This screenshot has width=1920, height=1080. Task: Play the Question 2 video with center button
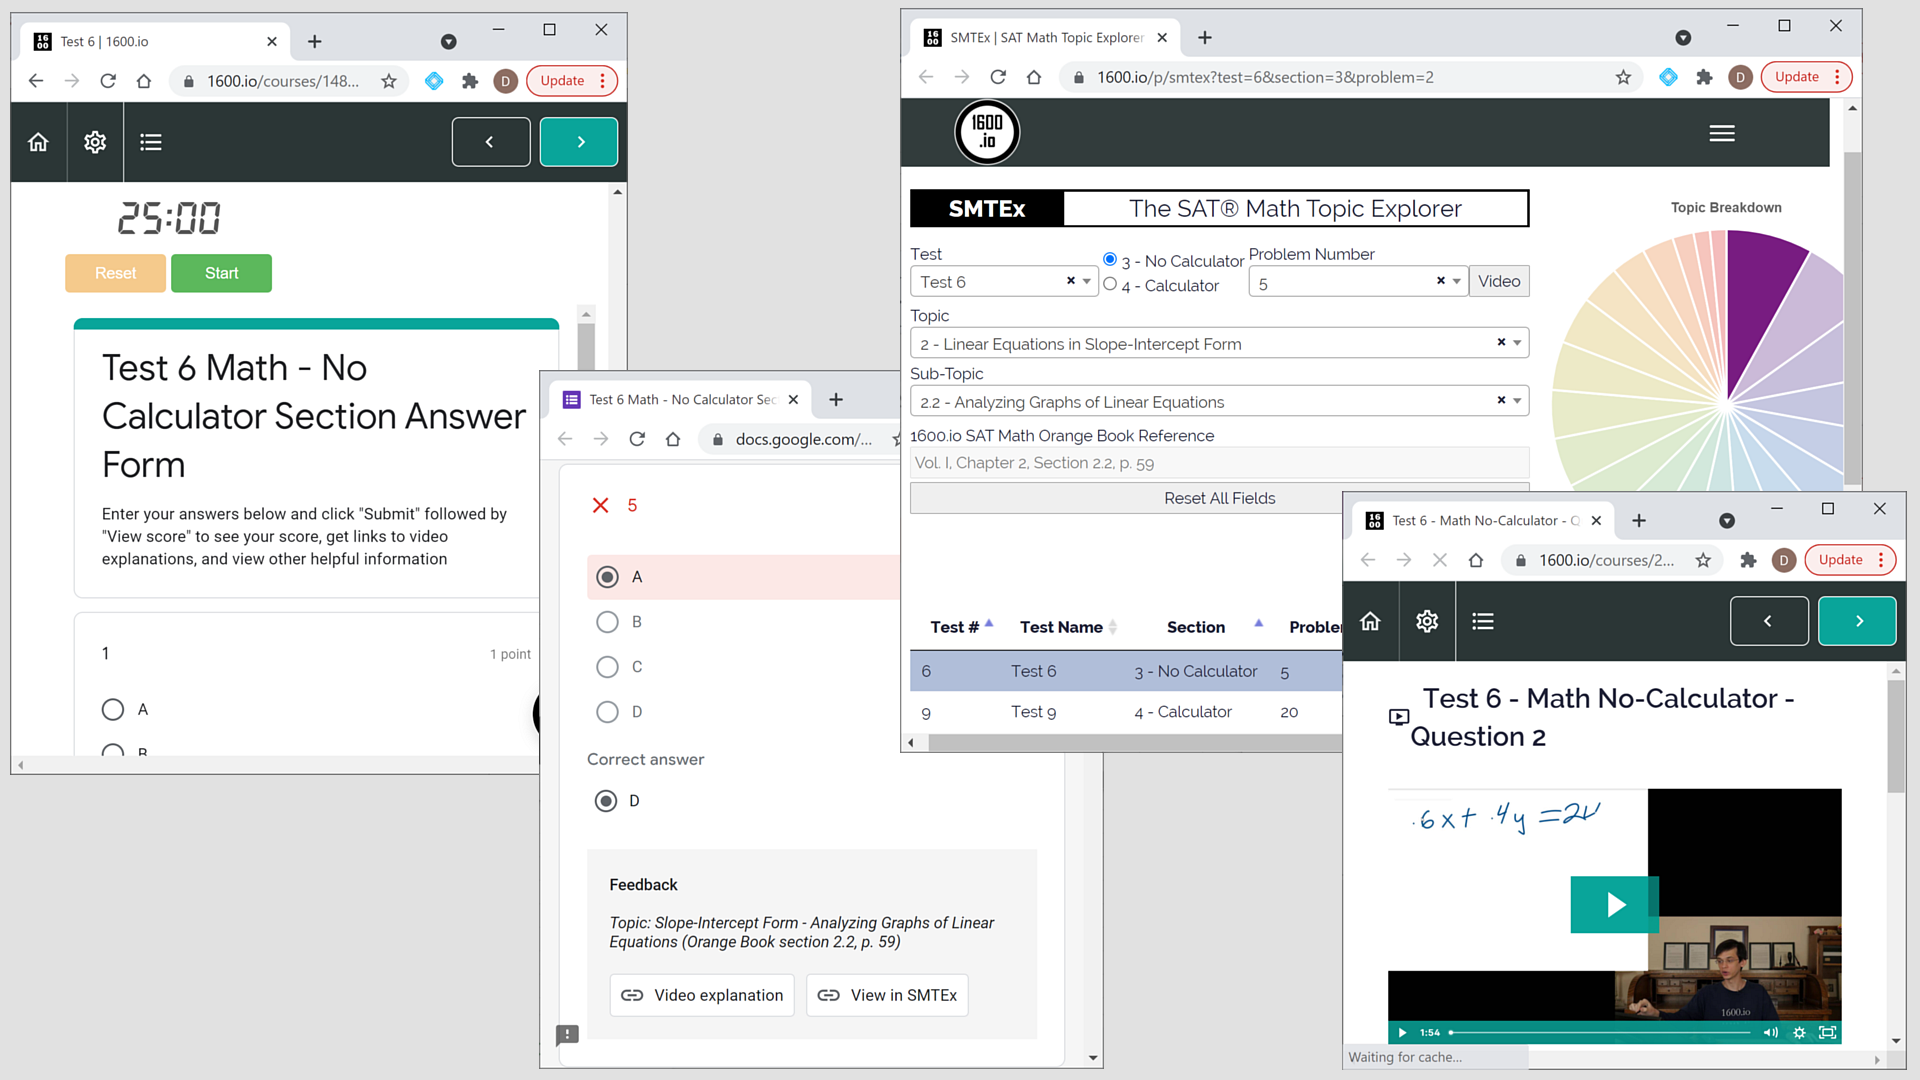1615,904
